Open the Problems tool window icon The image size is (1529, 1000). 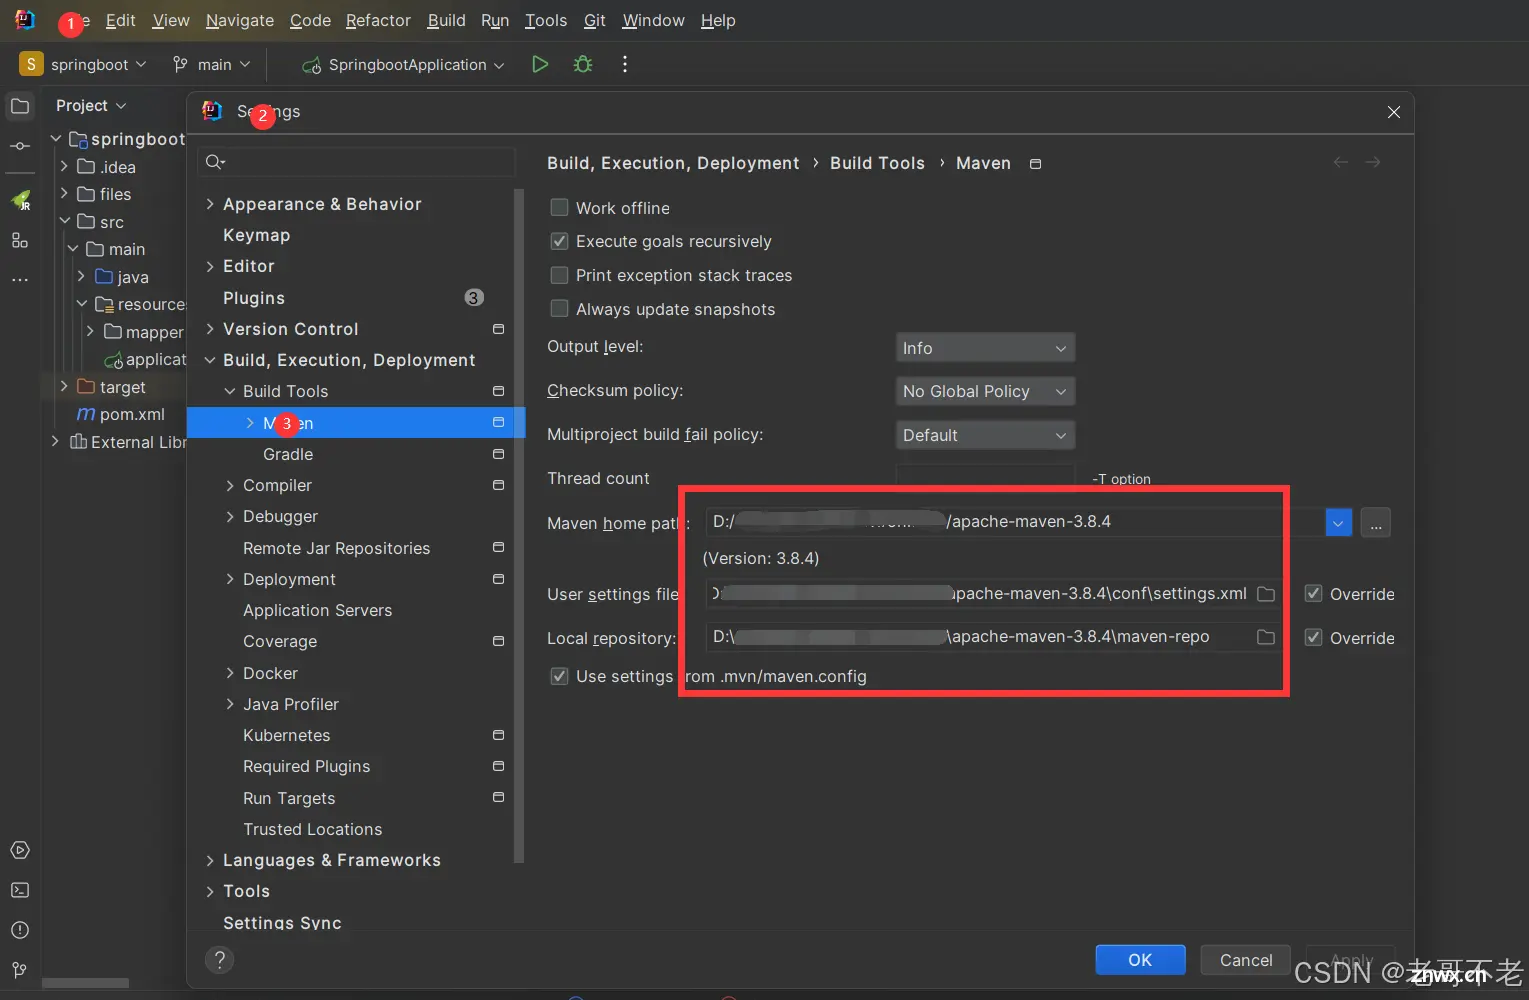pyautogui.click(x=20, y=930)
